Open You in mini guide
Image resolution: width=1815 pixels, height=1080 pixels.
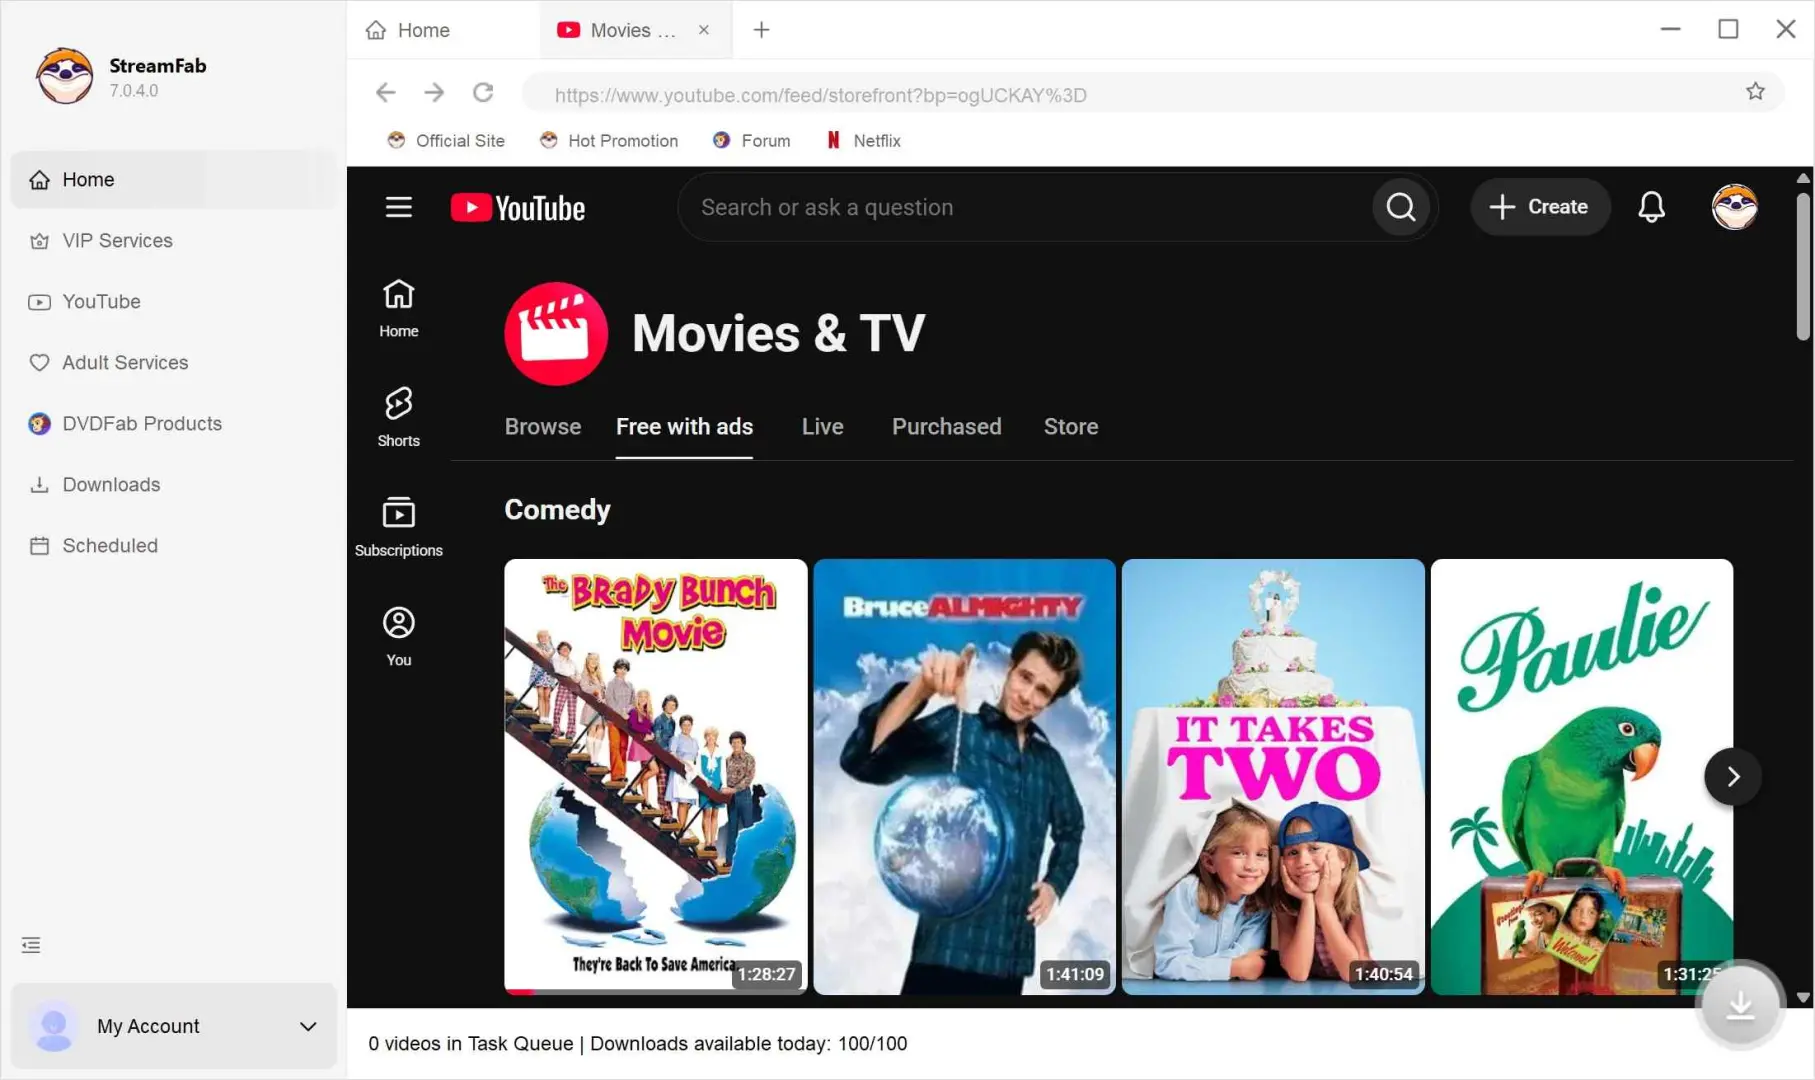point(399,637)
